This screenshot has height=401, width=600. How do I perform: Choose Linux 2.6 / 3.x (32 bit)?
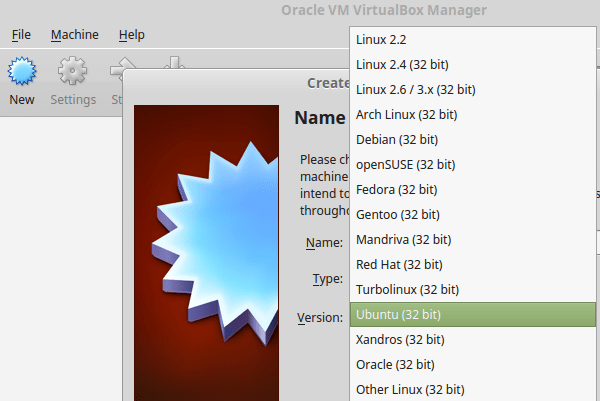(473, 90)
